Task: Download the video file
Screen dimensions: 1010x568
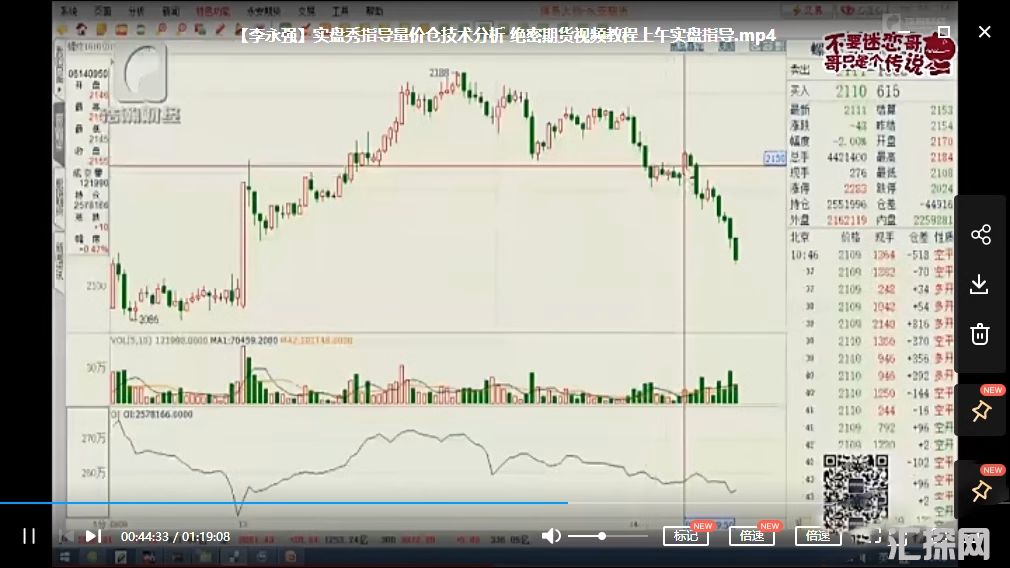Action: [x=980, y=284]
